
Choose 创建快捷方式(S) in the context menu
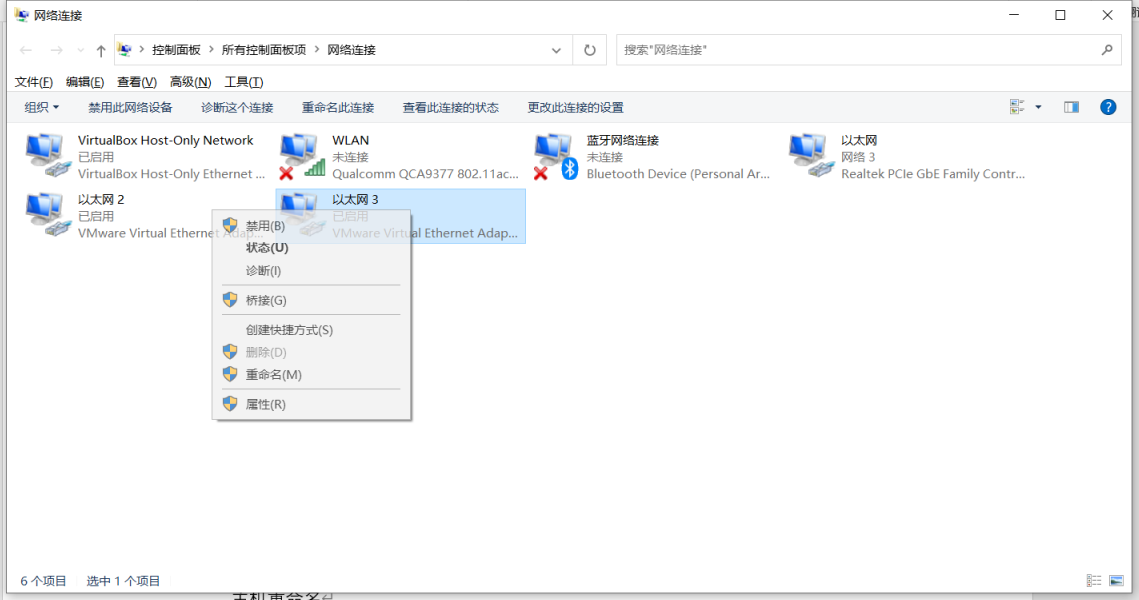pos(311,330)
